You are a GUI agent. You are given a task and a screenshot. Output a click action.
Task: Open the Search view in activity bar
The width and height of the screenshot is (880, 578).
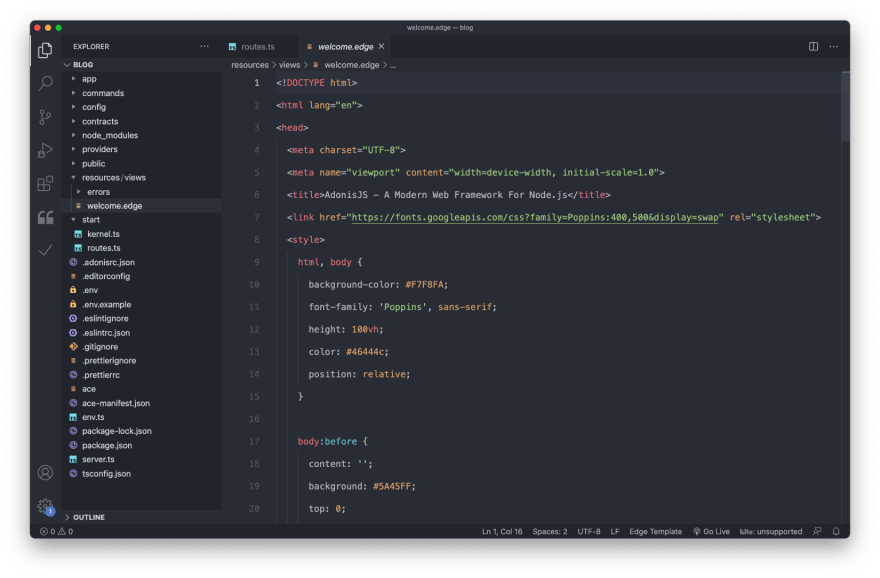coord(45,84)
